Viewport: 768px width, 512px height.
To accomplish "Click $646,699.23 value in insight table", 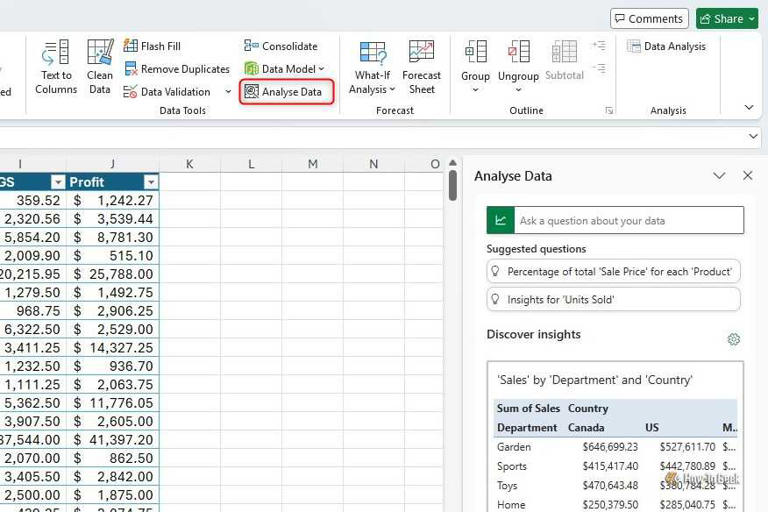I will pos(610,447).
